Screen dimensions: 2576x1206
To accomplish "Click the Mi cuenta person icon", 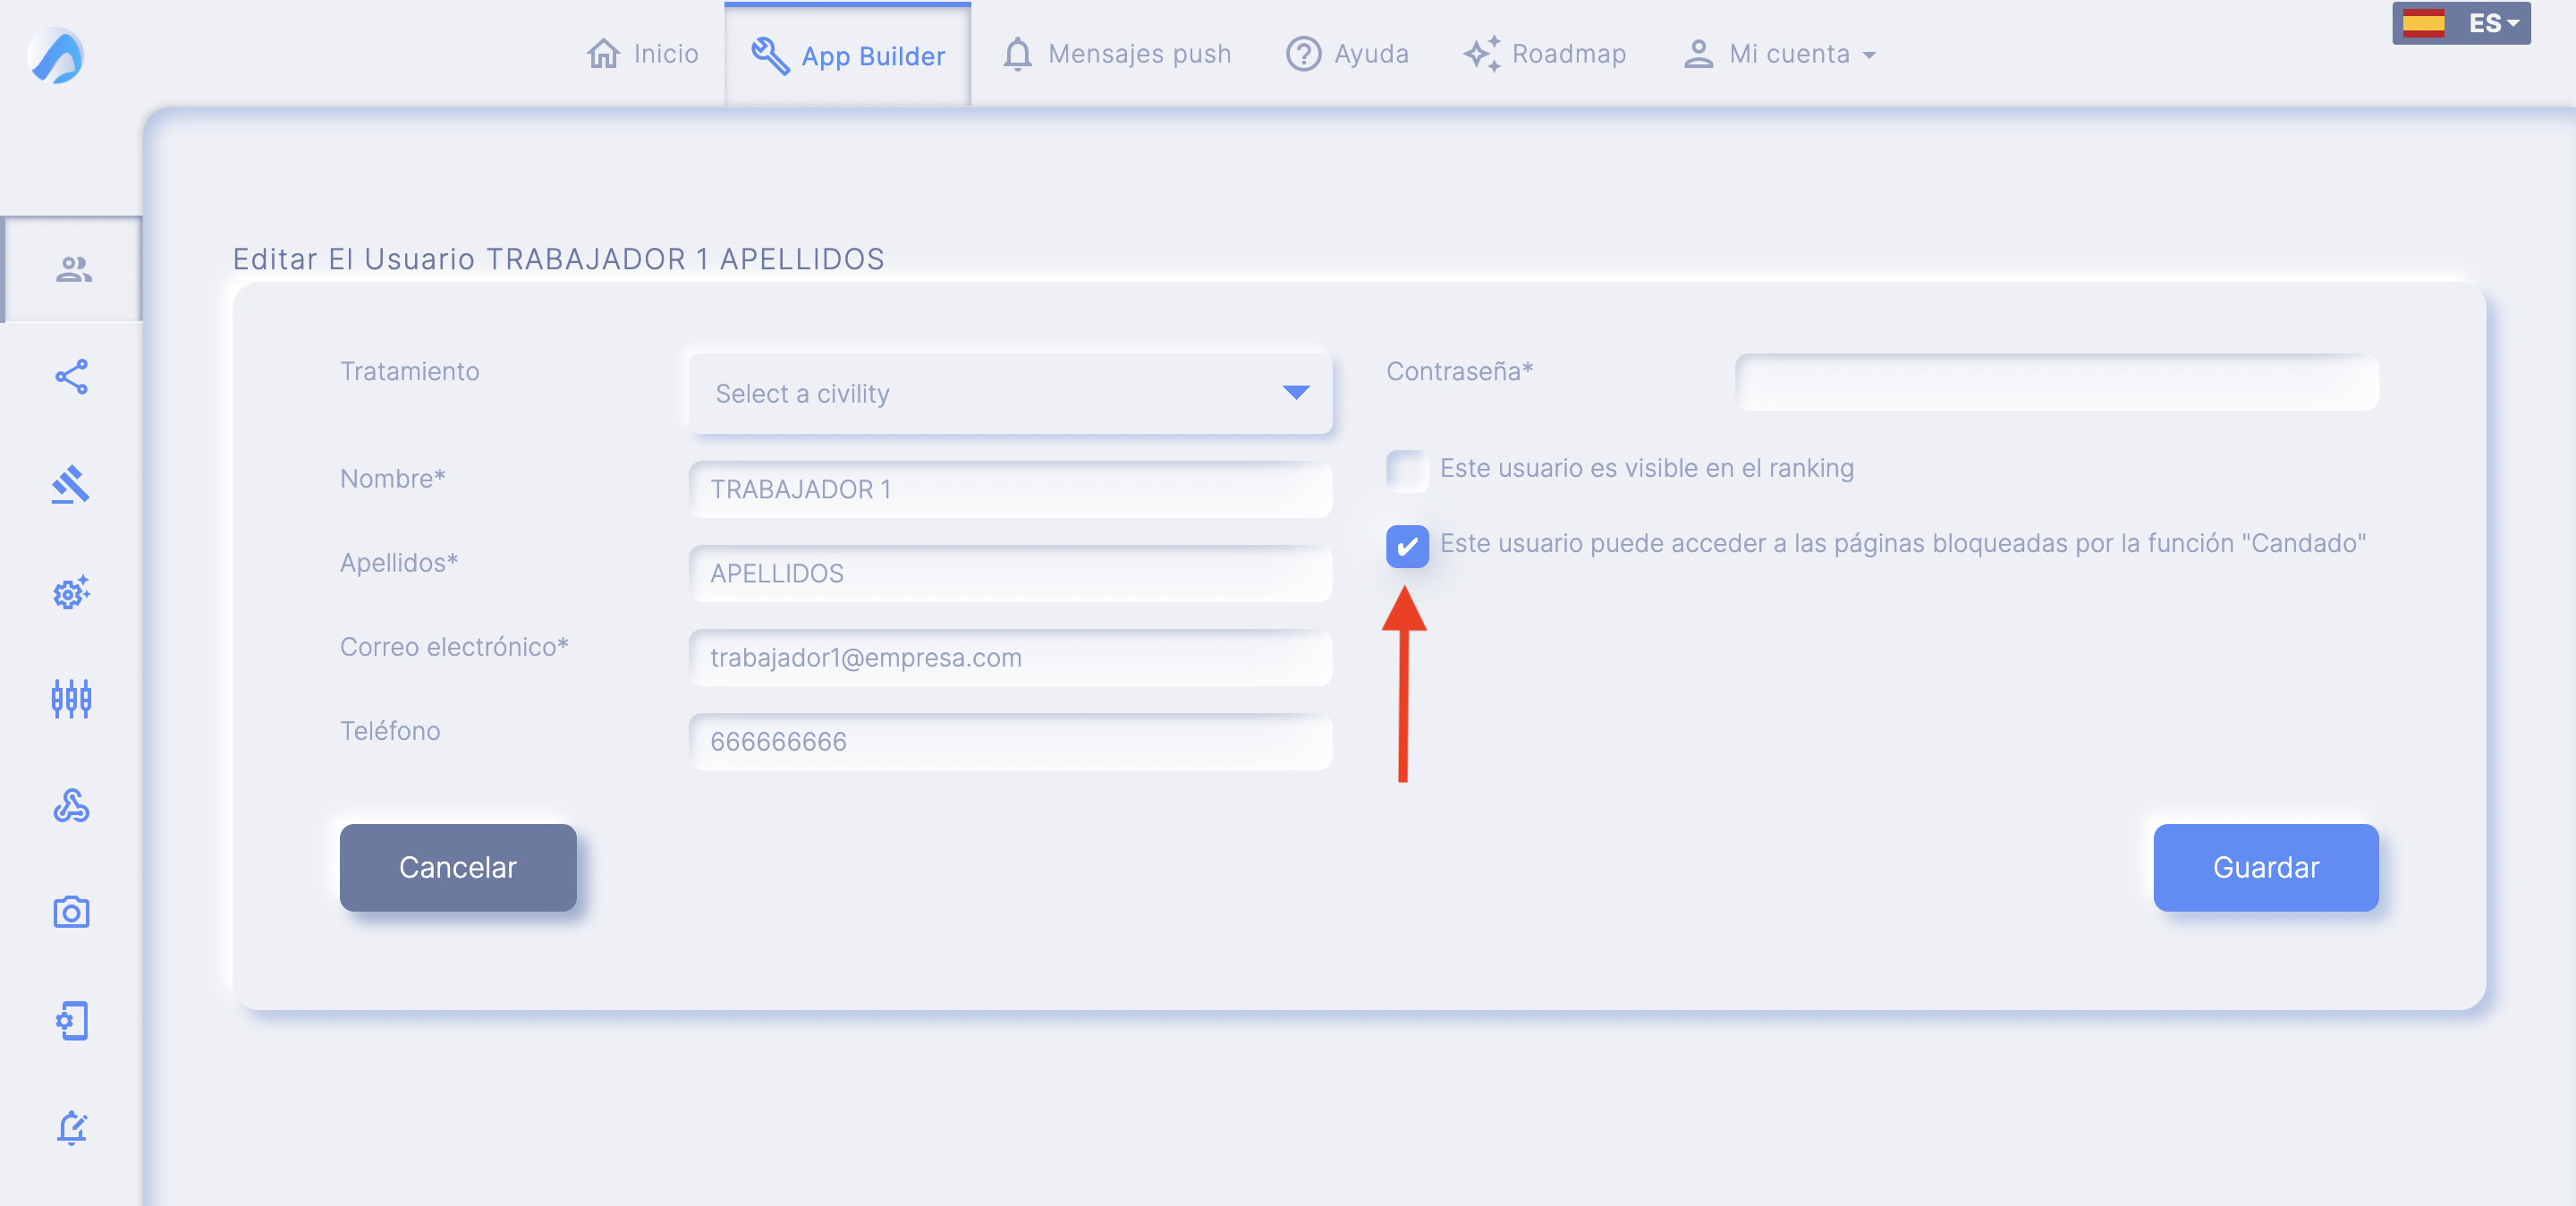I will coord(1698,54).
